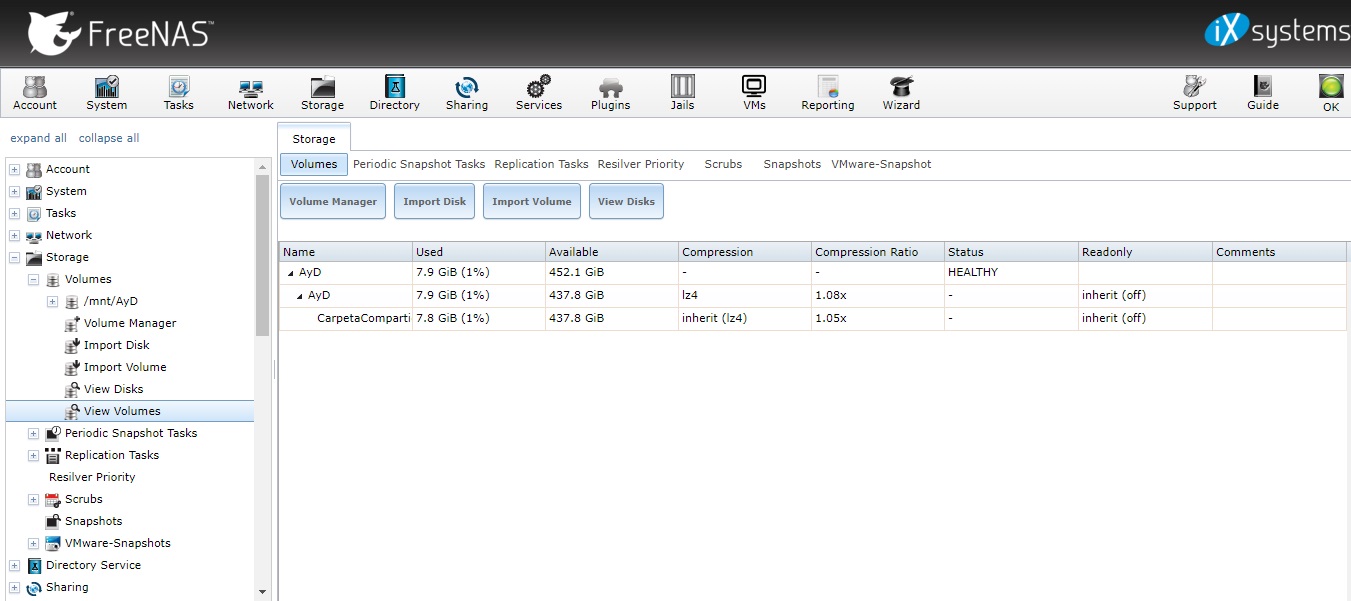Image resolution: width=1351 pixels, height=601 pixels.
Task: Click the View Disks button
Action: tap(626, 201)
